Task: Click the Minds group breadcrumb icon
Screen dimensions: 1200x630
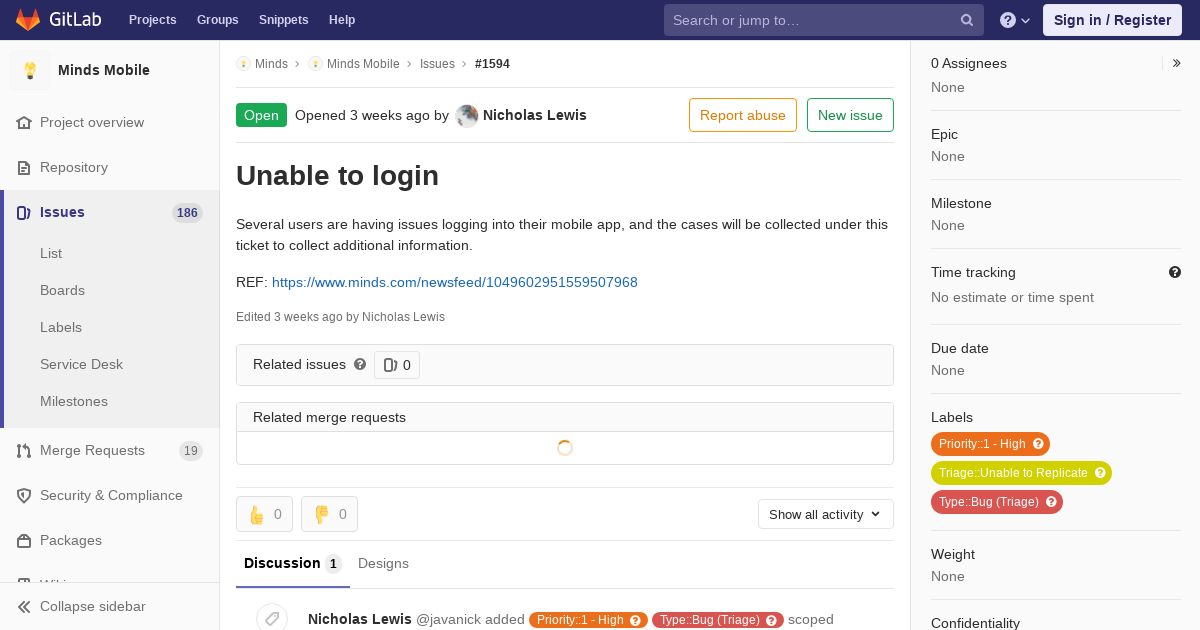Action: point(243,63)
